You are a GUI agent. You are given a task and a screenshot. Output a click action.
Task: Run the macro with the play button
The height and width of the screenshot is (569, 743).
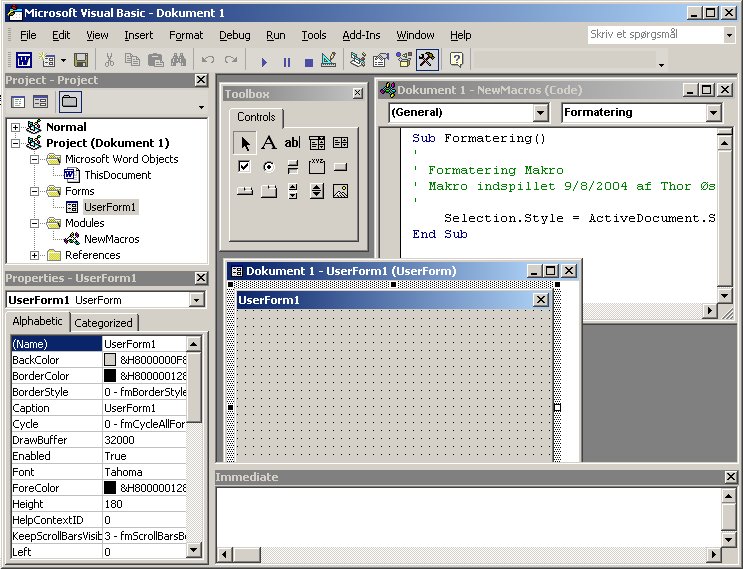pos(264,62)
